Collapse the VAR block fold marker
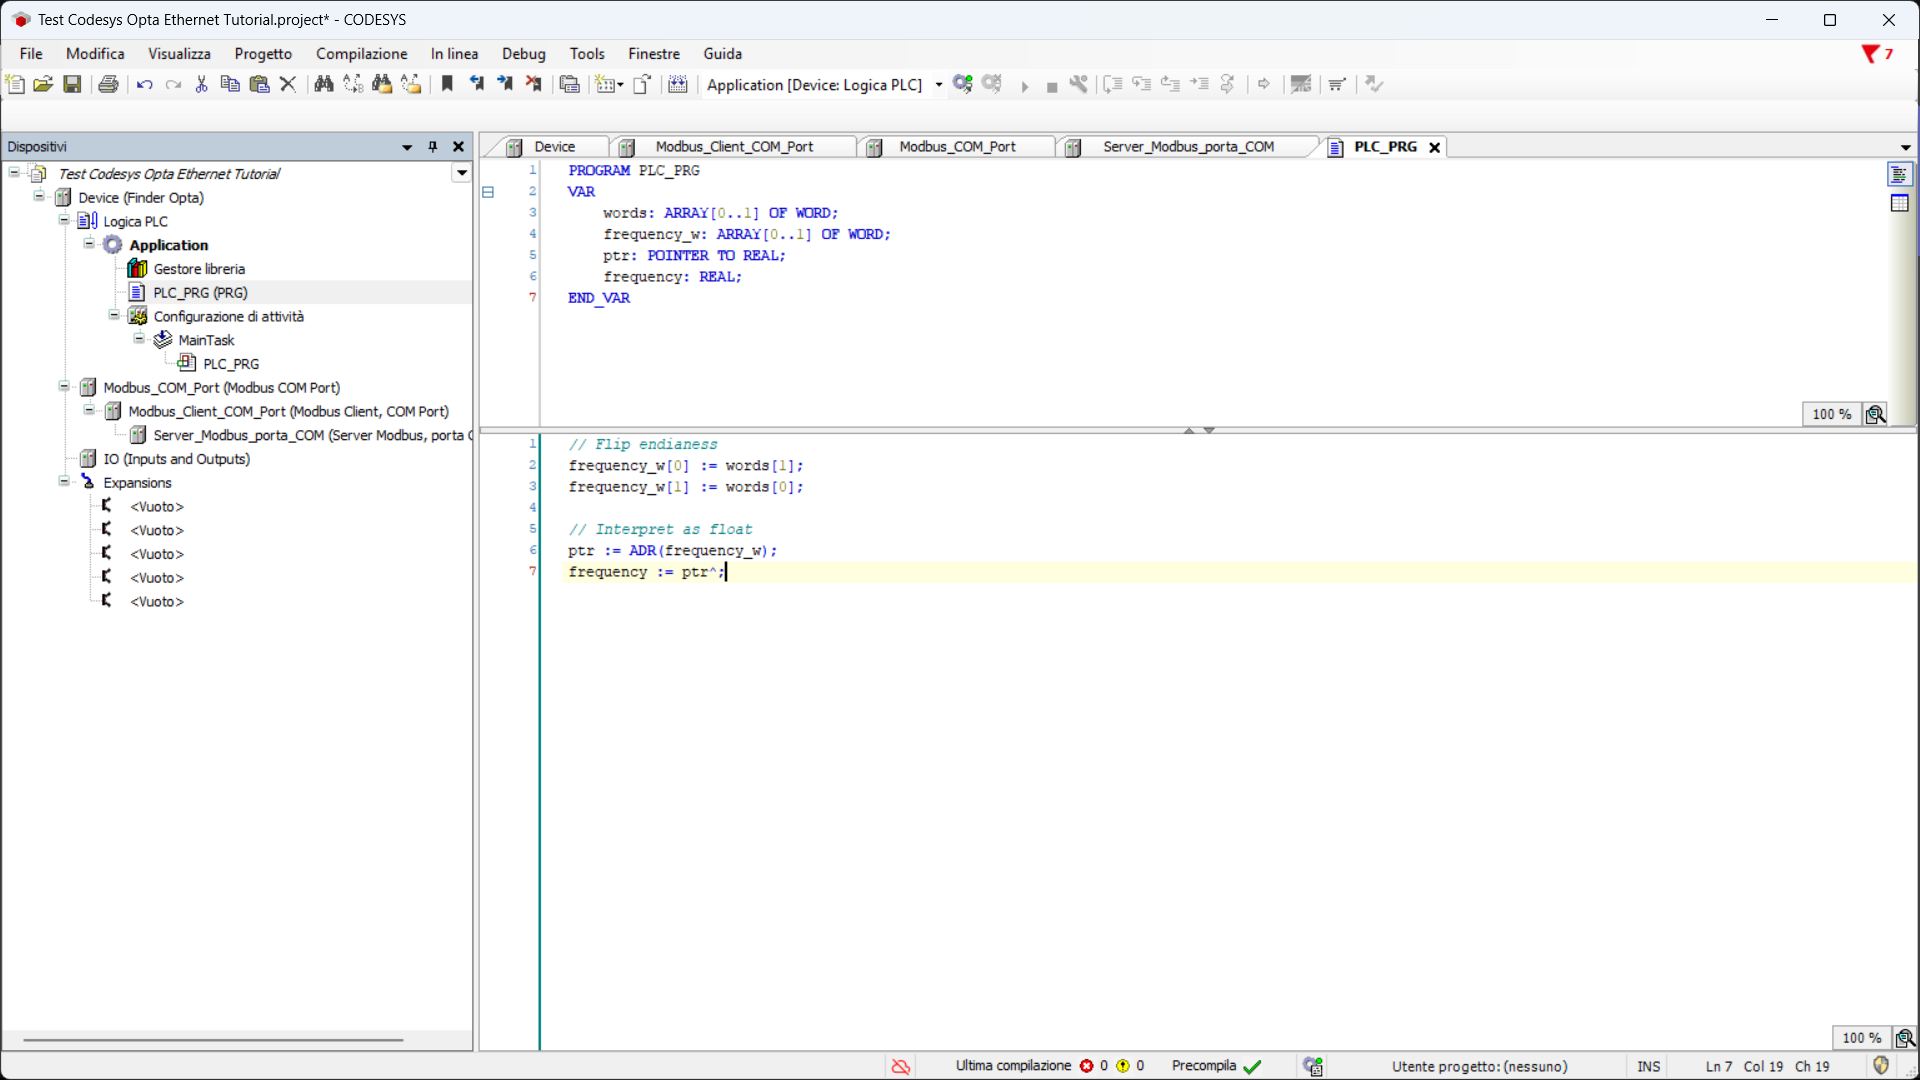This screenshot has height=1080, width=1920. tap(488, 192)
